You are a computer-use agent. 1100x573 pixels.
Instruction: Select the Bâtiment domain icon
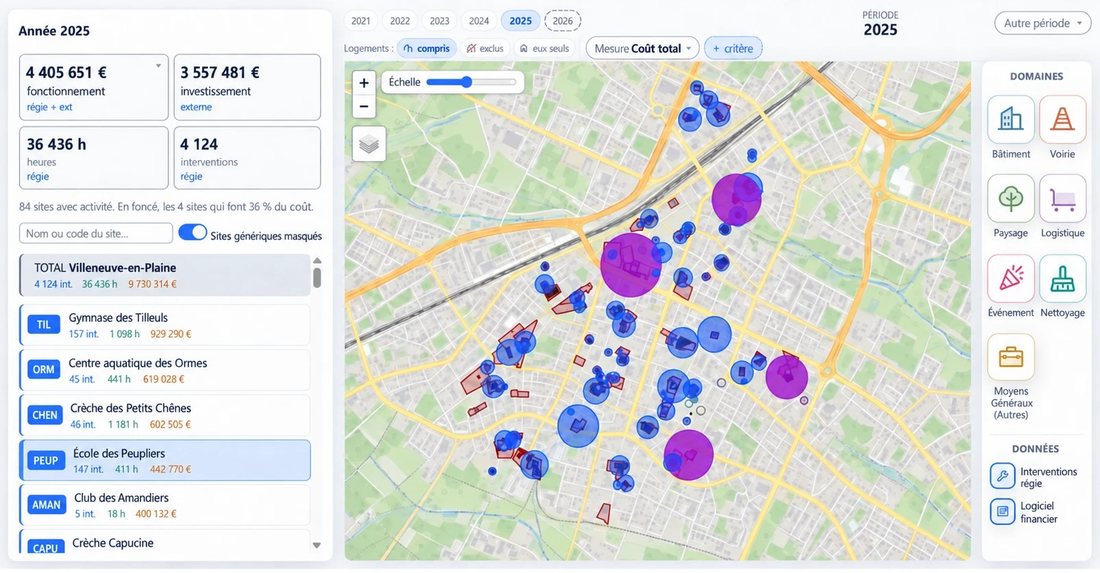point(1010,119)
